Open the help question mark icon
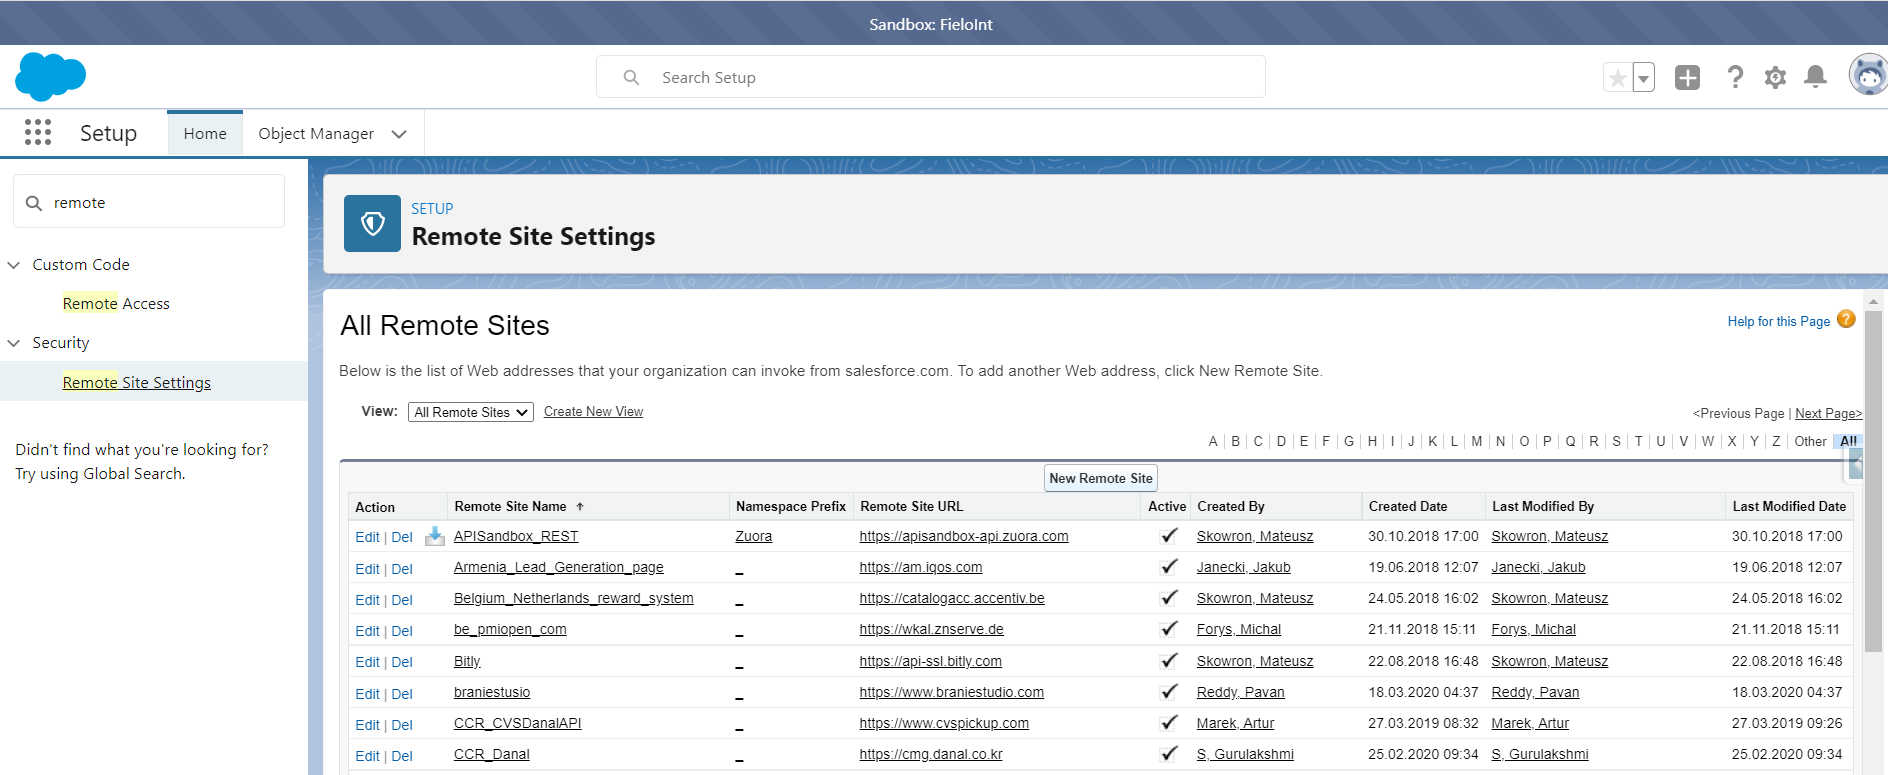The height and width of the screenshot is (775, 1888). click(1735, 77)
